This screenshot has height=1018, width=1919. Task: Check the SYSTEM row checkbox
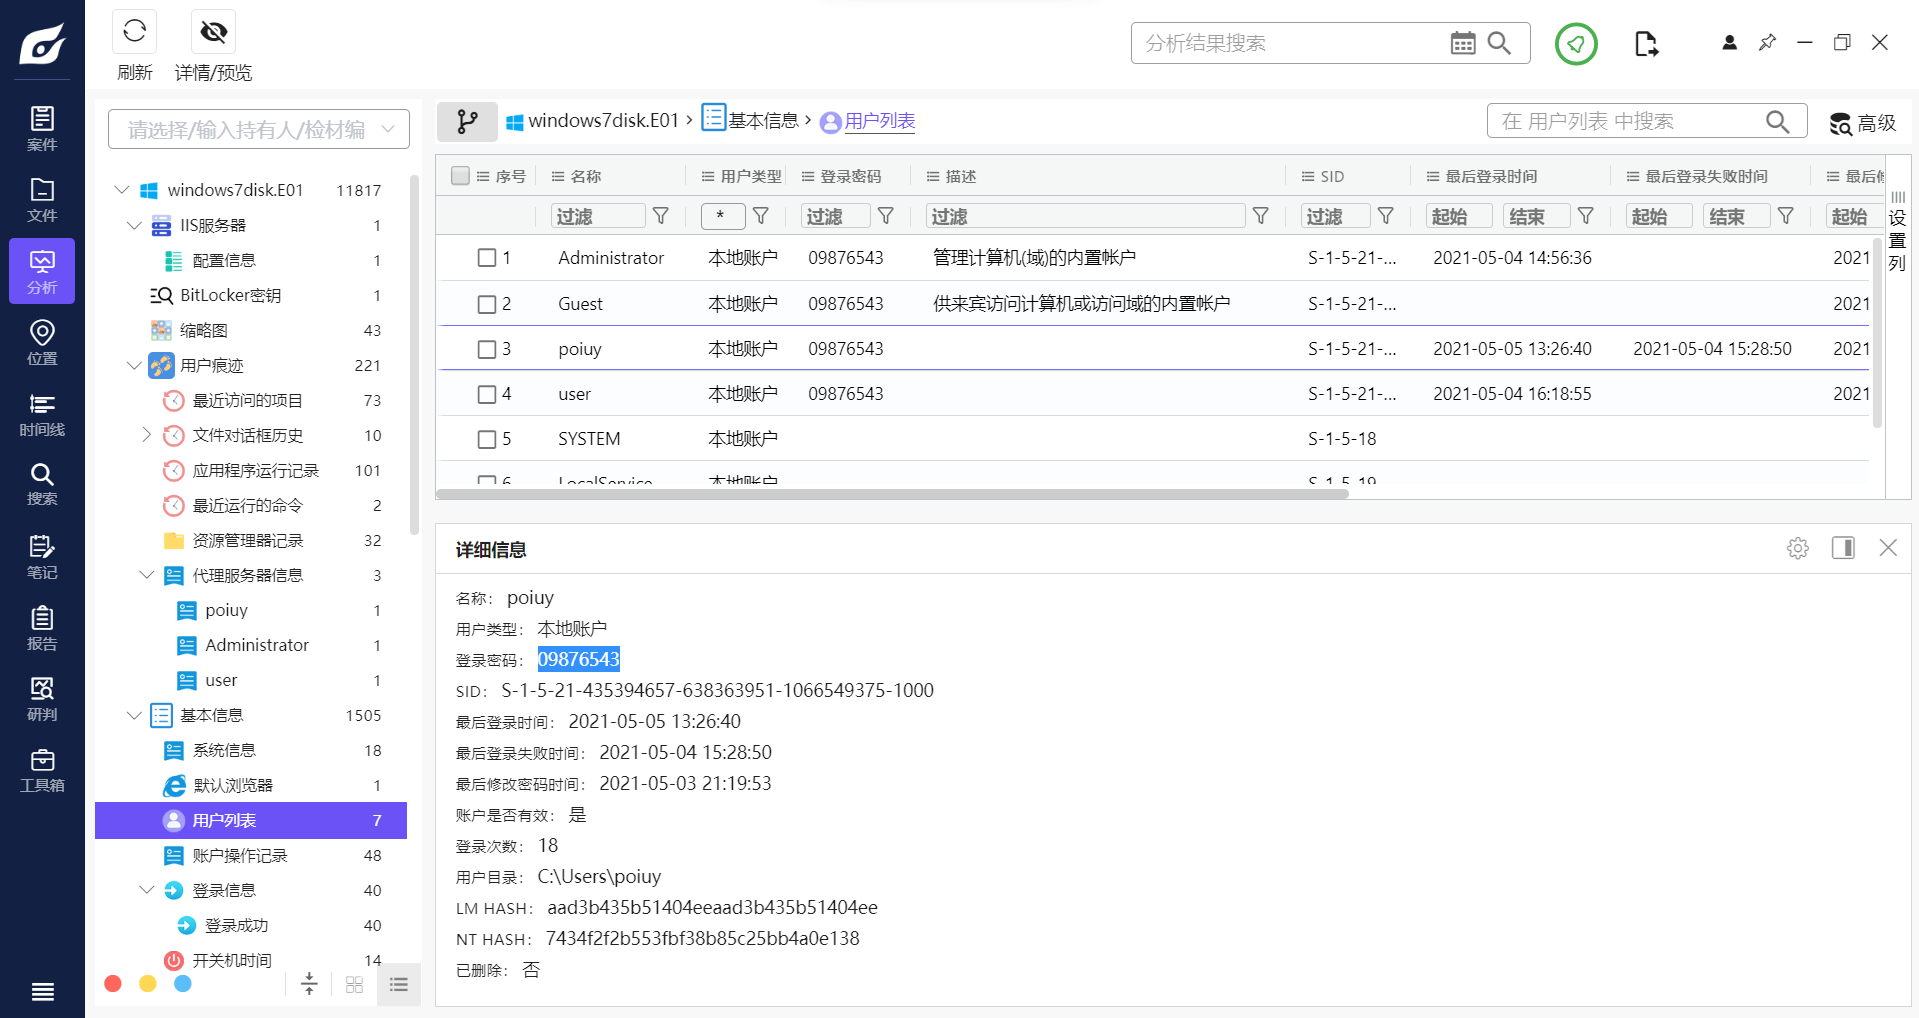coord(487,439)
